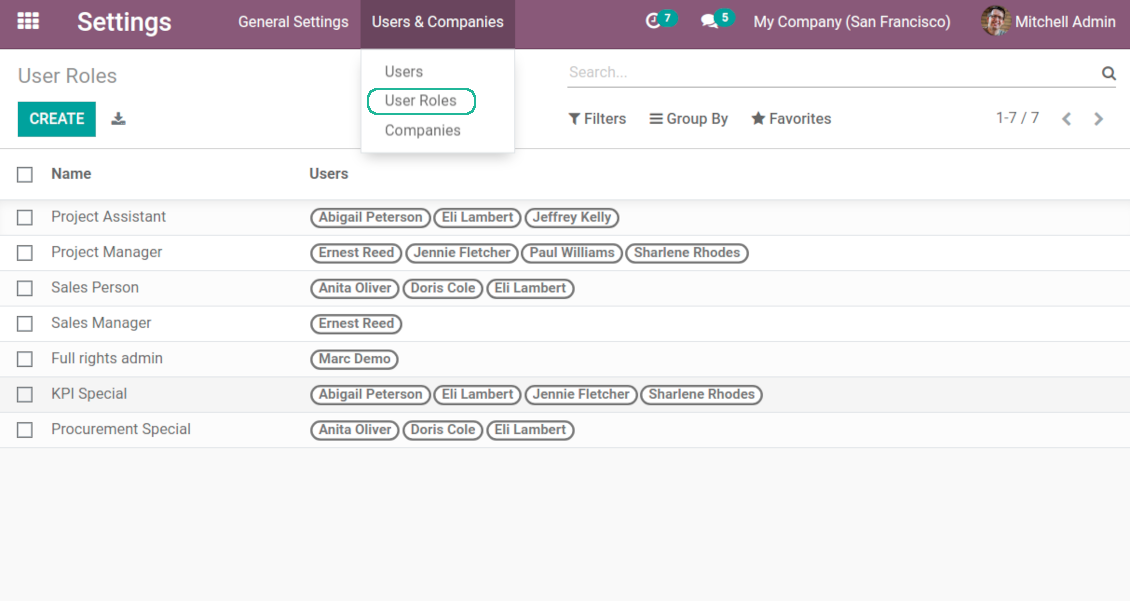
Task: Tick the select-all header checkbox
Action: [x=25, y=175]
